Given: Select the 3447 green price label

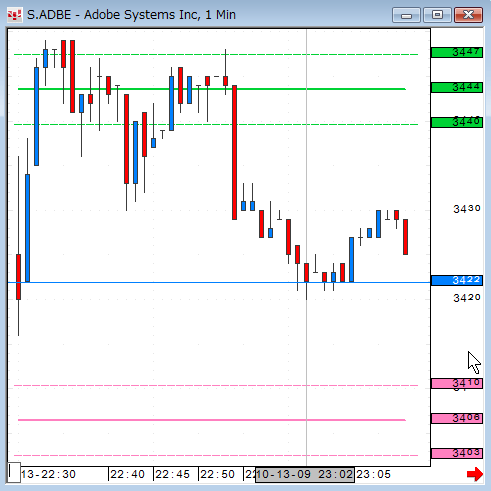Looking at the screenshot, I should tap(457, 52).
